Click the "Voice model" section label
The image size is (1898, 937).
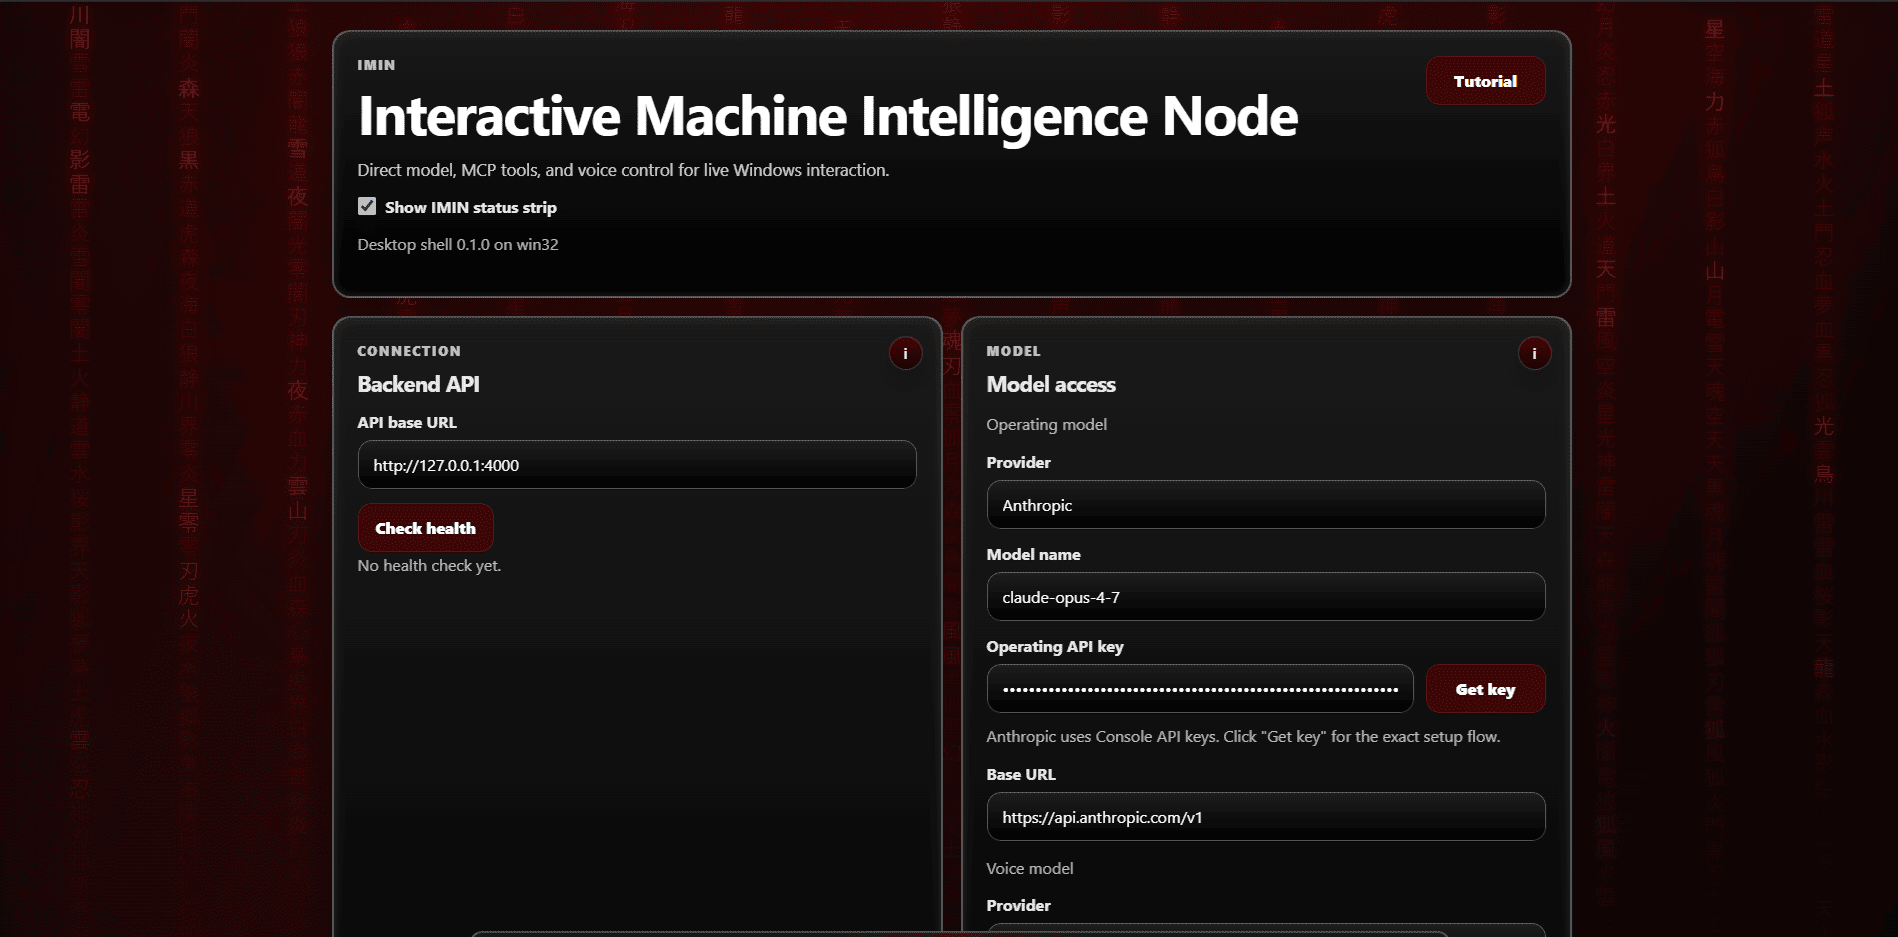pyautogui.click(x=1029, y=869)
